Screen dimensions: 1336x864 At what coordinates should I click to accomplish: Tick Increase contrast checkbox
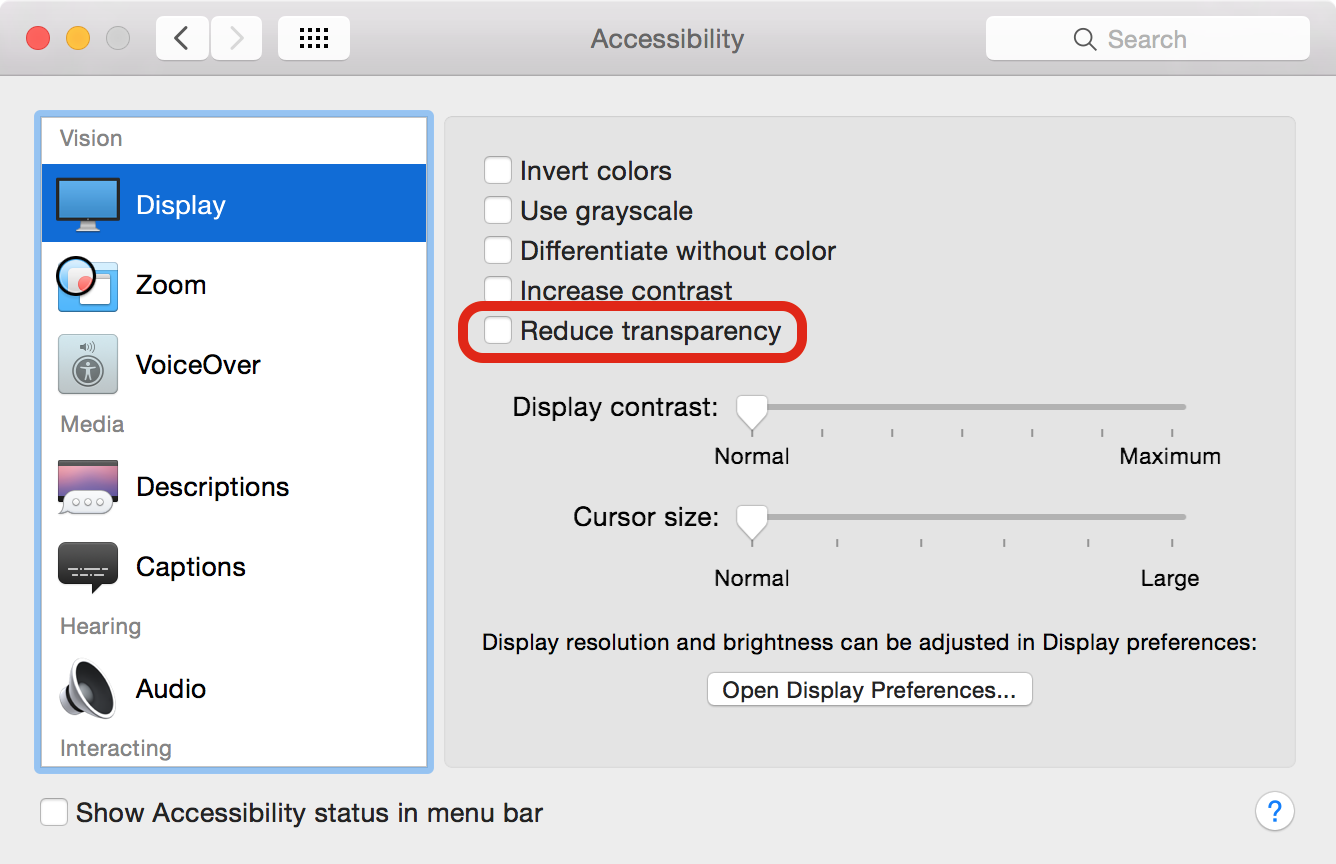(498, 290)
